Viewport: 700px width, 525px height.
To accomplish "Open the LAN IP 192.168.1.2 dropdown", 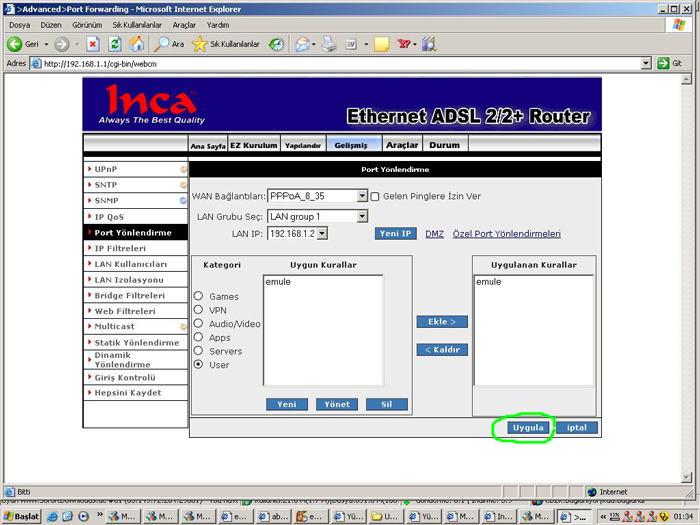I will tap(297, 233).
